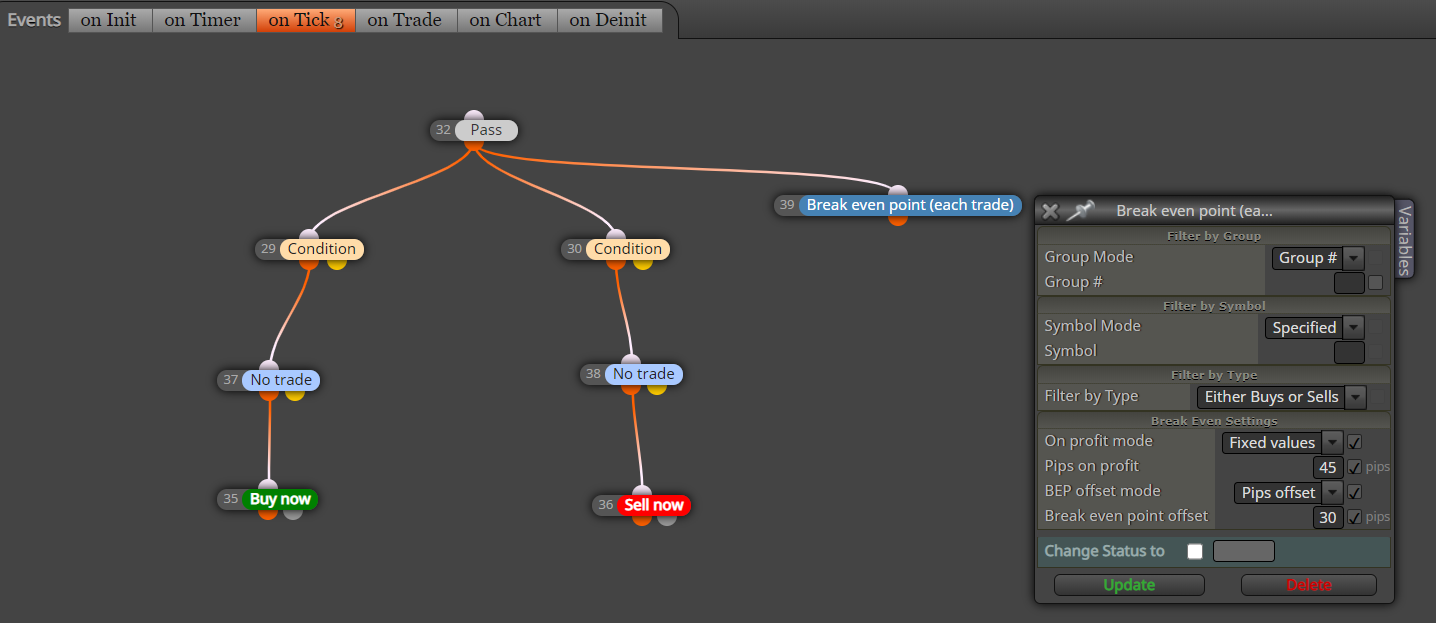The width and height of the screenshot is (1436, 623).
Task: Open the On profit mode dropdown
Action: coord(1282,442)
